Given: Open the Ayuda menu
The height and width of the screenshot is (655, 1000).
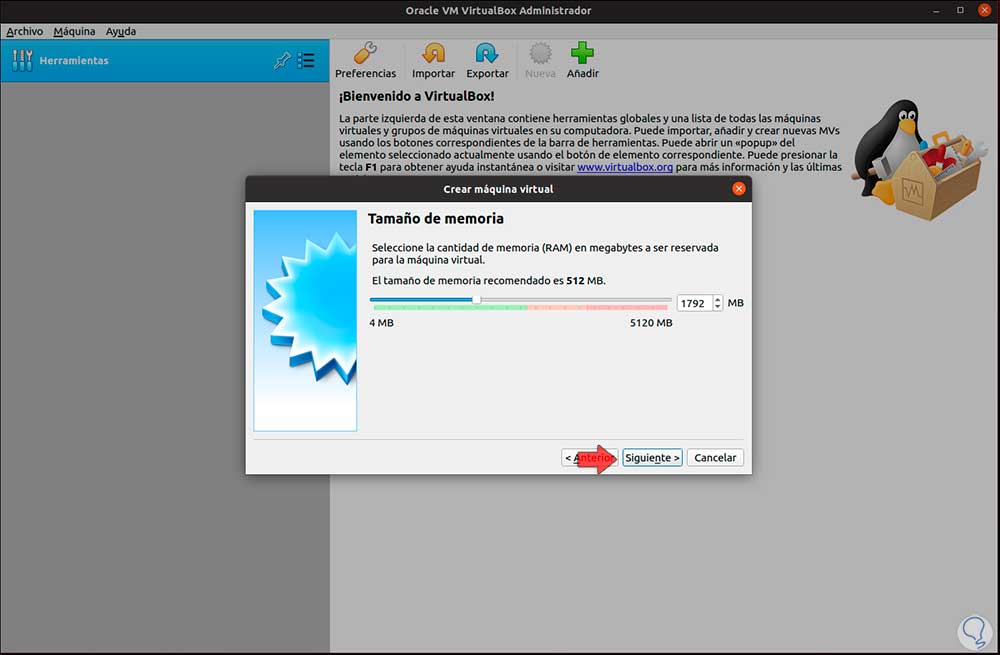Looking at the screenshot, I should pos(121,31).
